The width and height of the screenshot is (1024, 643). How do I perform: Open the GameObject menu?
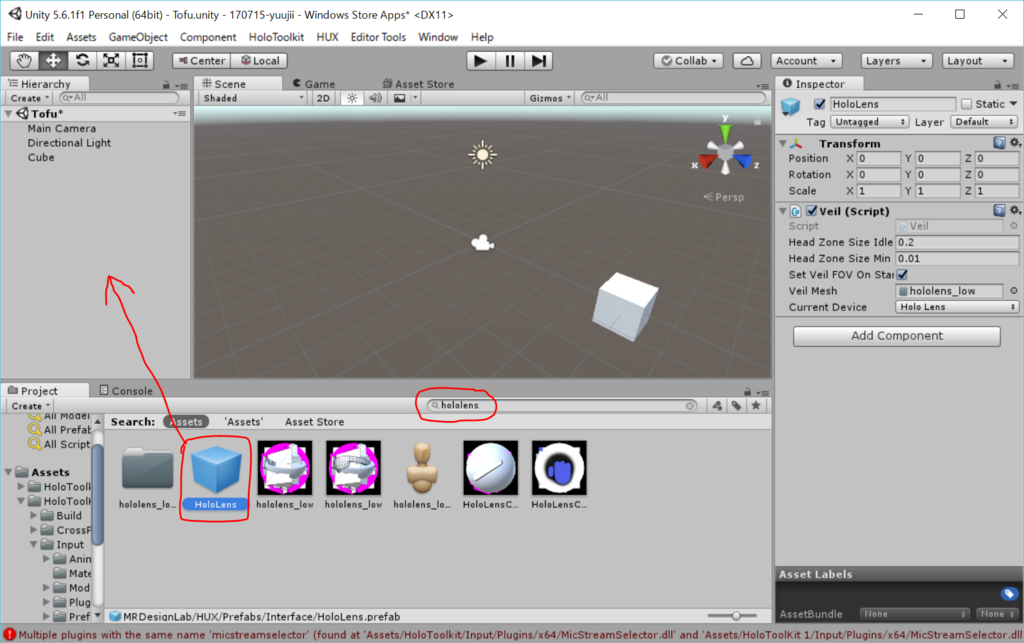click(138, 37)
